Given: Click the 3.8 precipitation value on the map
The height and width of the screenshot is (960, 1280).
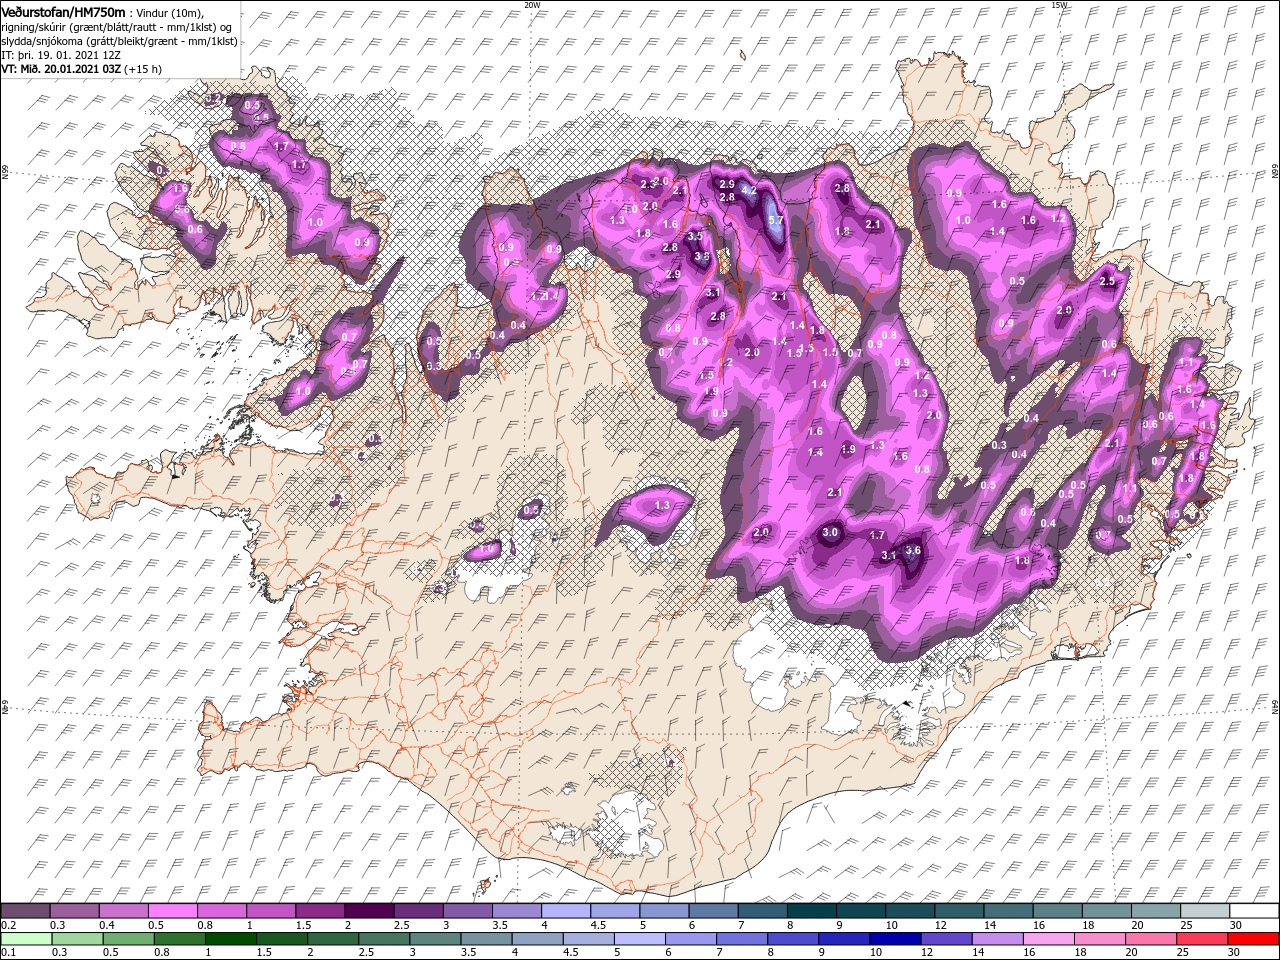Looking at the screenshot, I should (702, 256).
